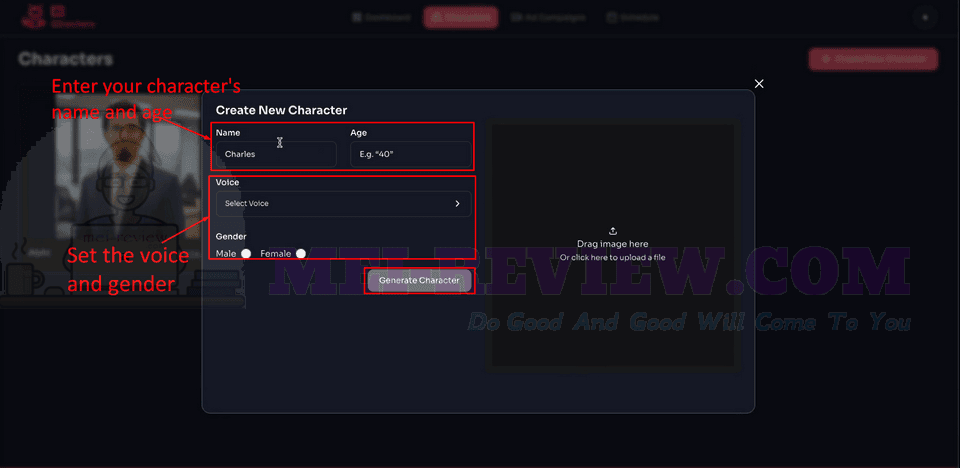Image resolution: width=960 pixels, height=468 pixels.
Task: Click the 'Or click here to upload a file' text
Action: (612, 257)
